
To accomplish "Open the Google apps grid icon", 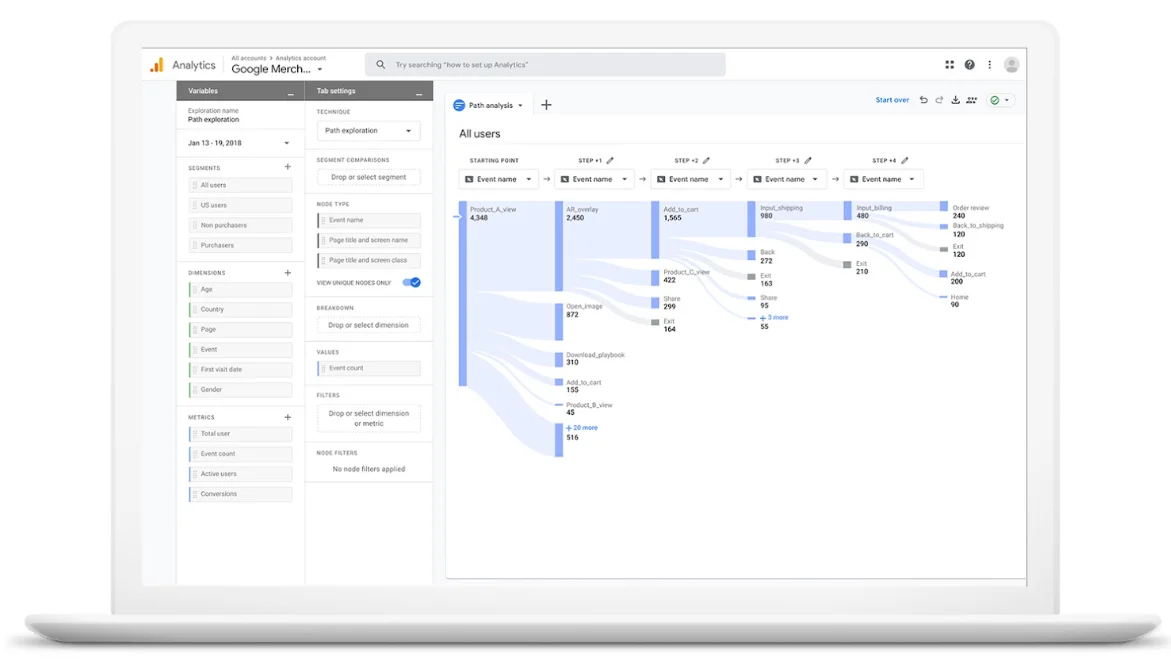I will click(x=949, y=65).
